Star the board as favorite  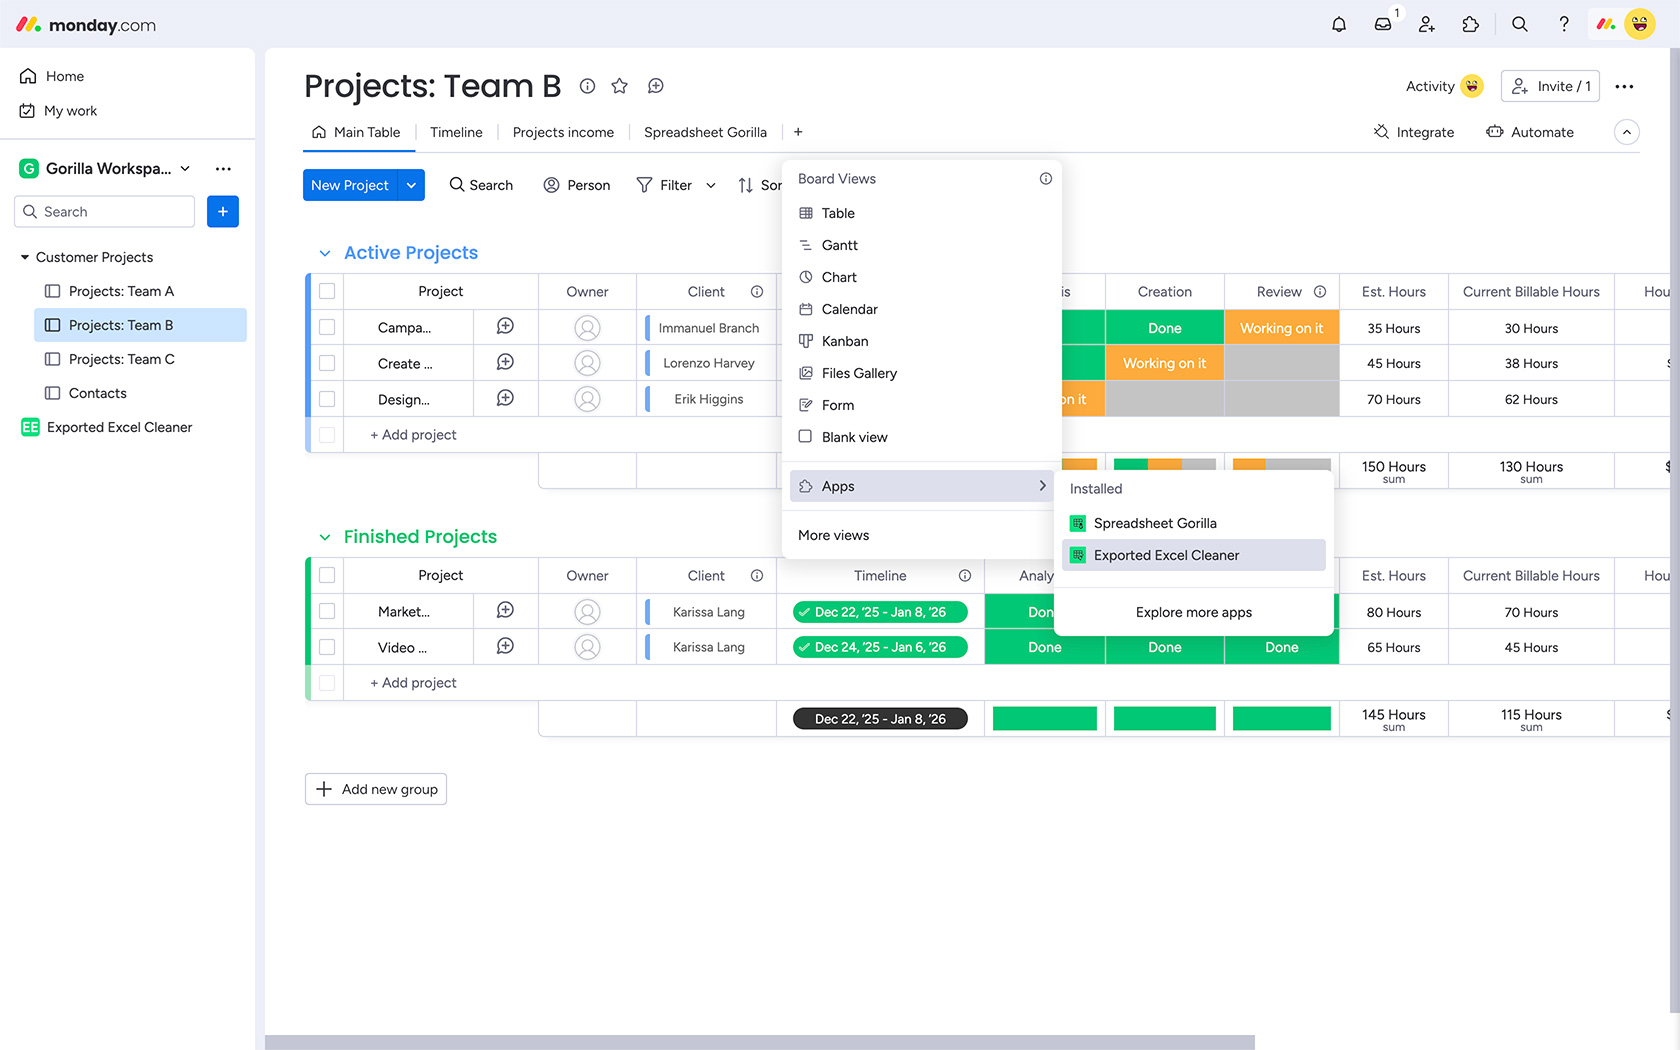tap(620, 86)
